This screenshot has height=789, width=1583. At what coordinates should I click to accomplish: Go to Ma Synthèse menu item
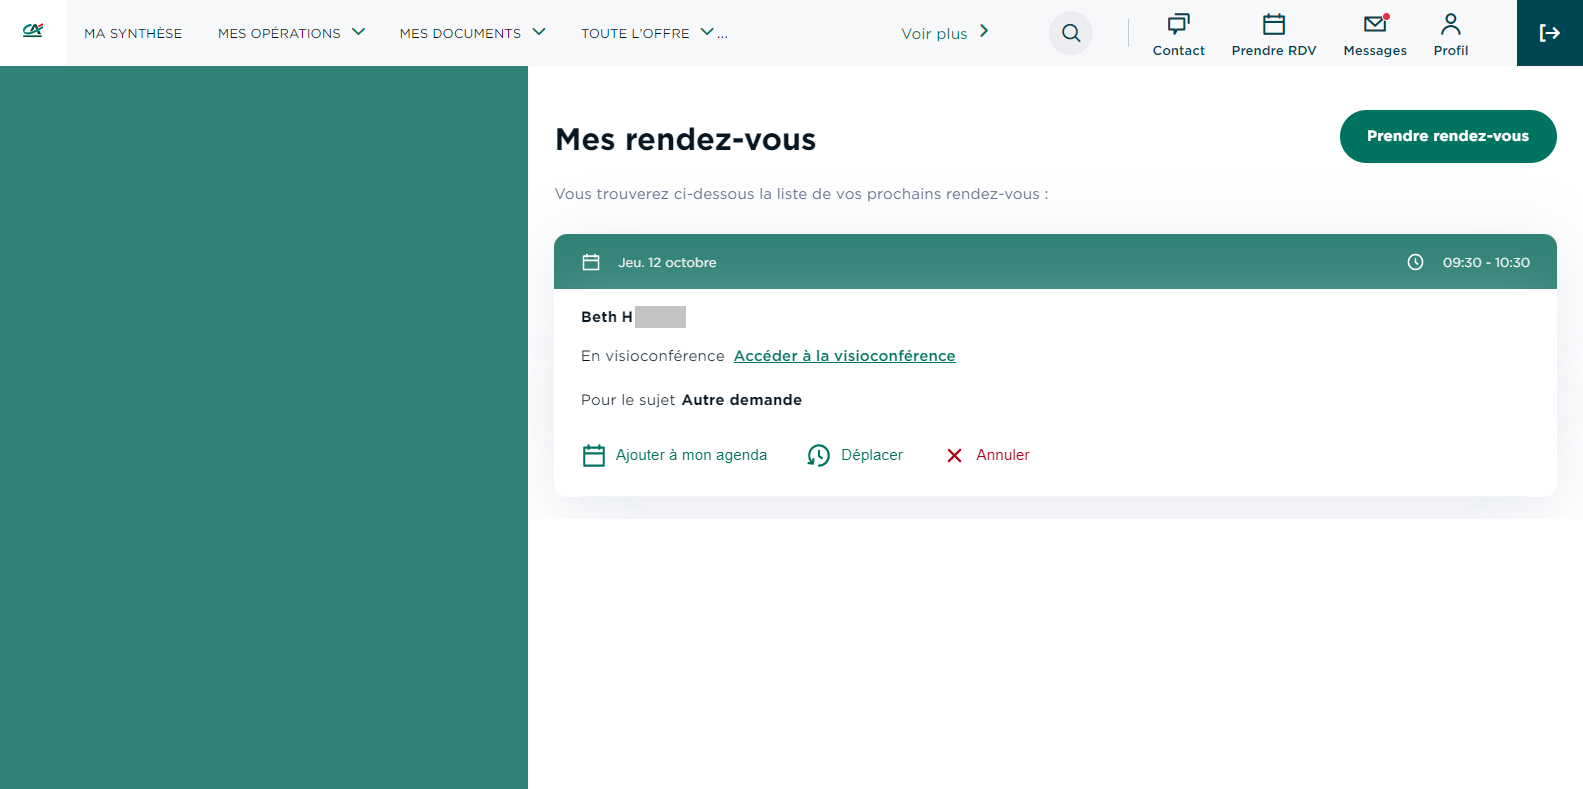pyautogui.click(x=133, y=33)
